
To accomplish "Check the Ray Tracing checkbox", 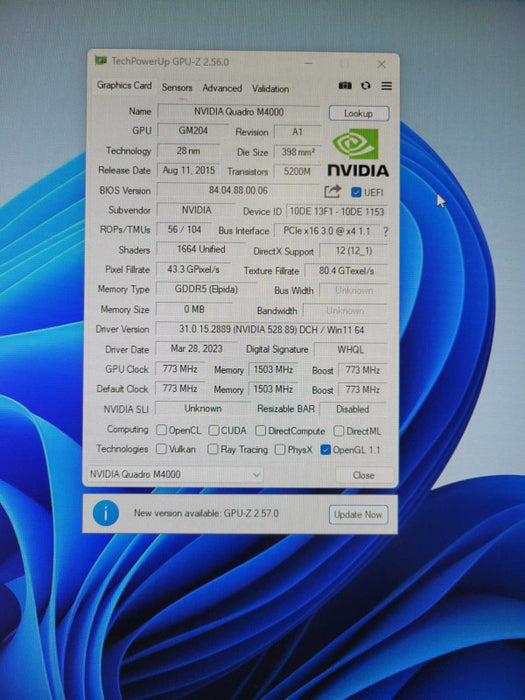I will click(213, 449).
